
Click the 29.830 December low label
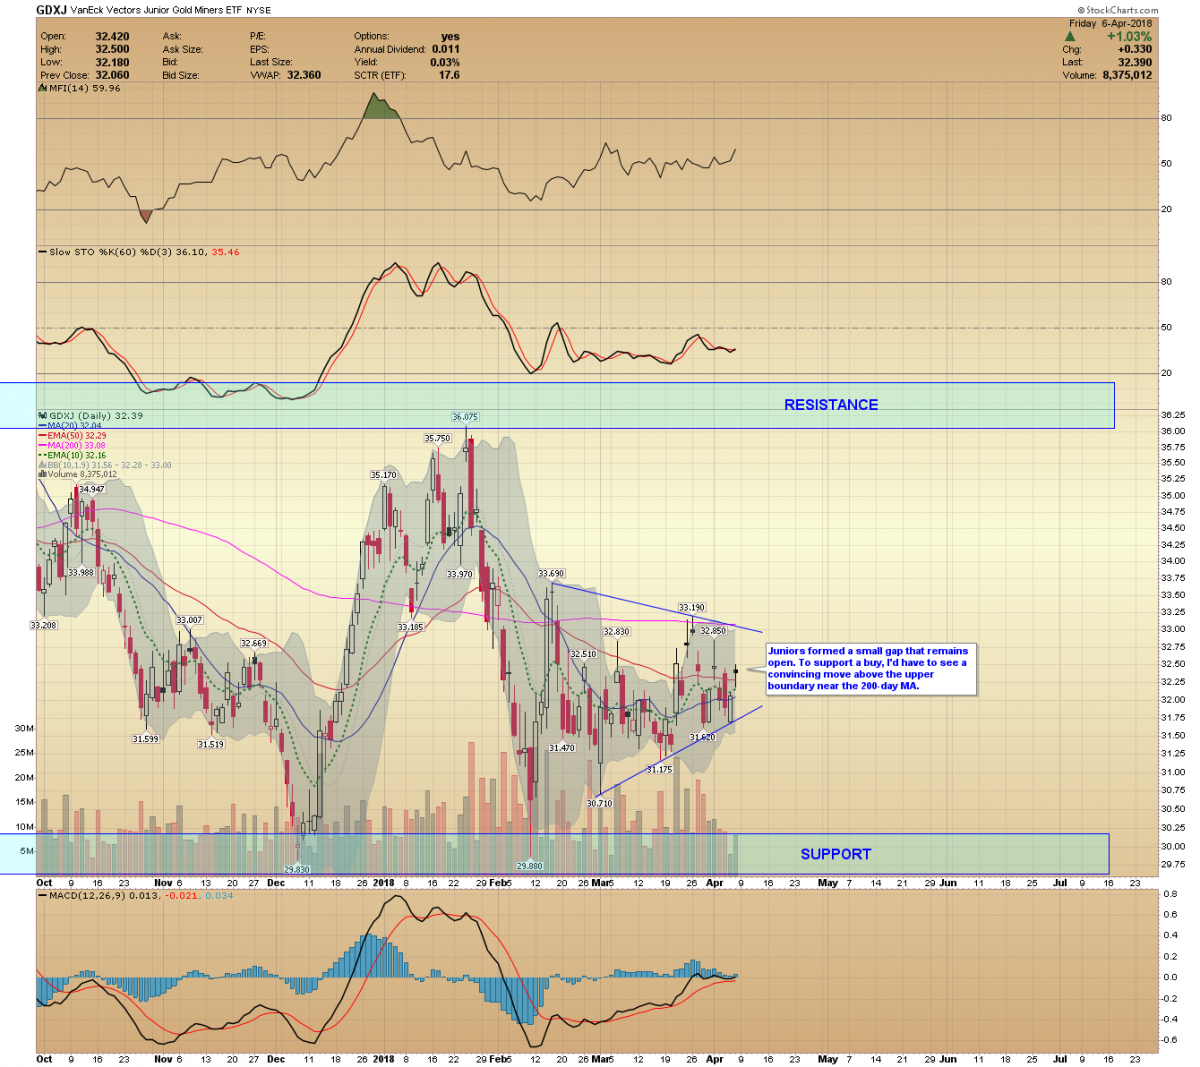tap(297, 870)
